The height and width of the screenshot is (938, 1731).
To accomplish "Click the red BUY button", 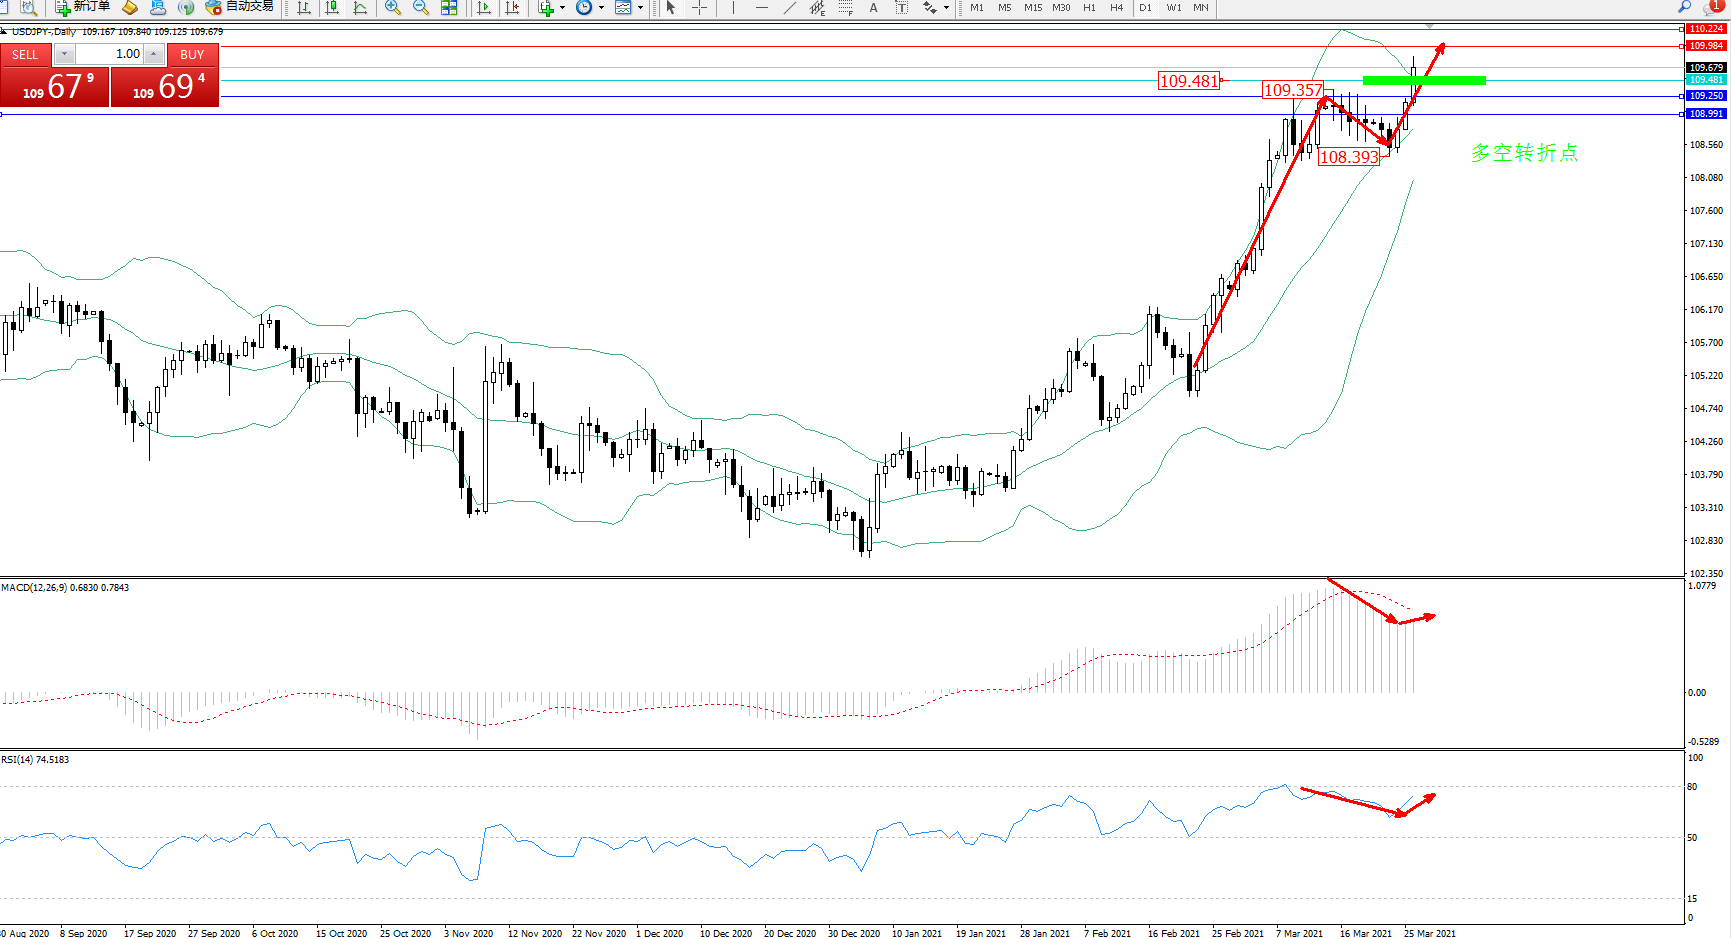I will pyautogui.click(x=192, y=55).
